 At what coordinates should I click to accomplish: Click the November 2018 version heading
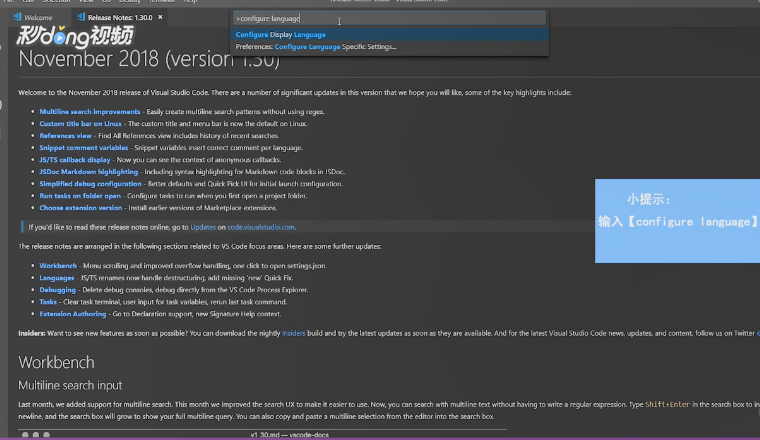tap(149, 59)
